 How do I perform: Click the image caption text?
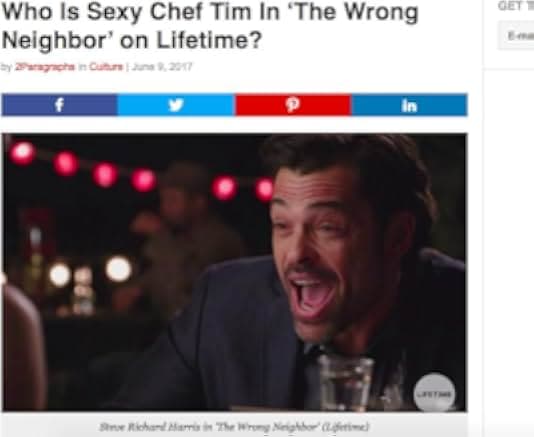pyautogui.click(x=234, y=426)
